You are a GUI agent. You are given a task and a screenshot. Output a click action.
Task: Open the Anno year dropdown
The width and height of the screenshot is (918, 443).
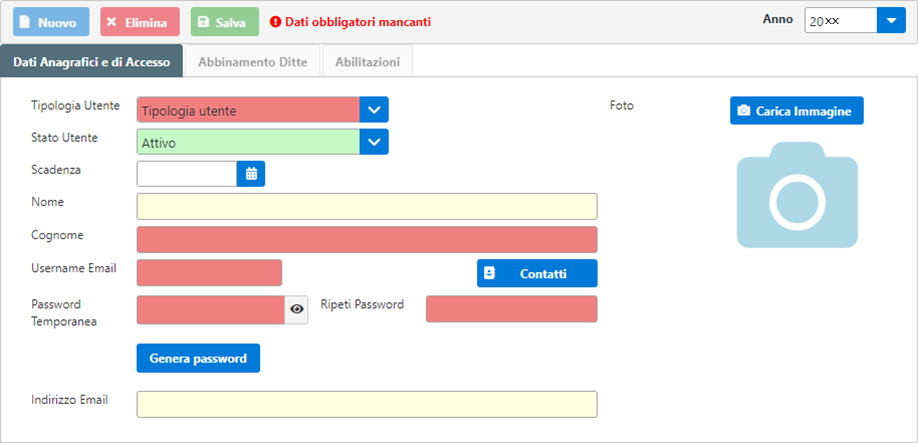[891, 20]
